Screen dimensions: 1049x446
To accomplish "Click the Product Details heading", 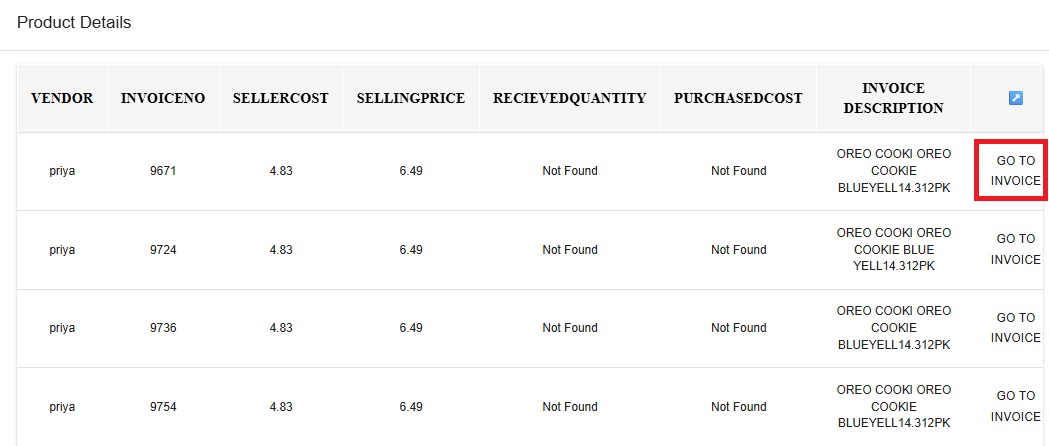I will pos(74,23).
